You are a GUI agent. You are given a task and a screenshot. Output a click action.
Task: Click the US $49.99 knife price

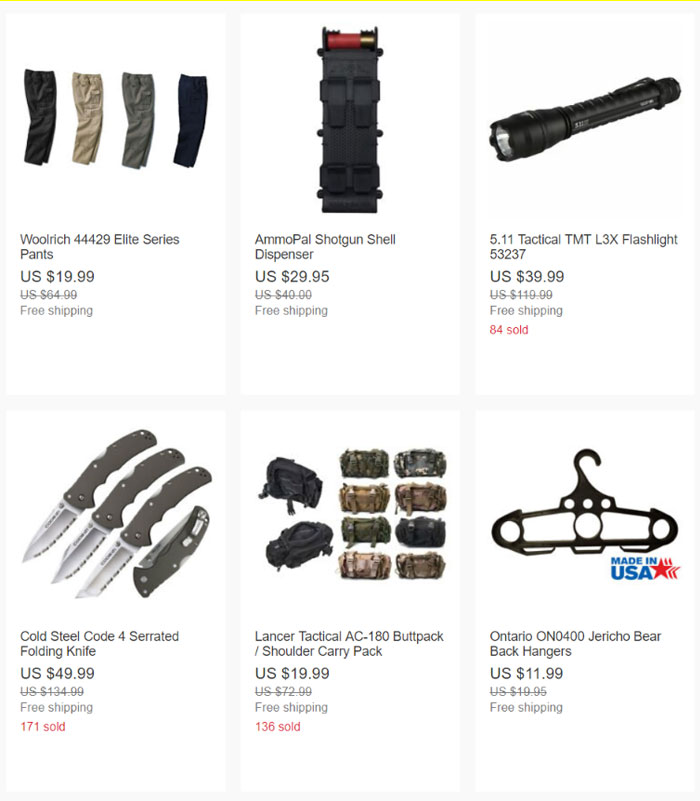(x=57, y=673)
